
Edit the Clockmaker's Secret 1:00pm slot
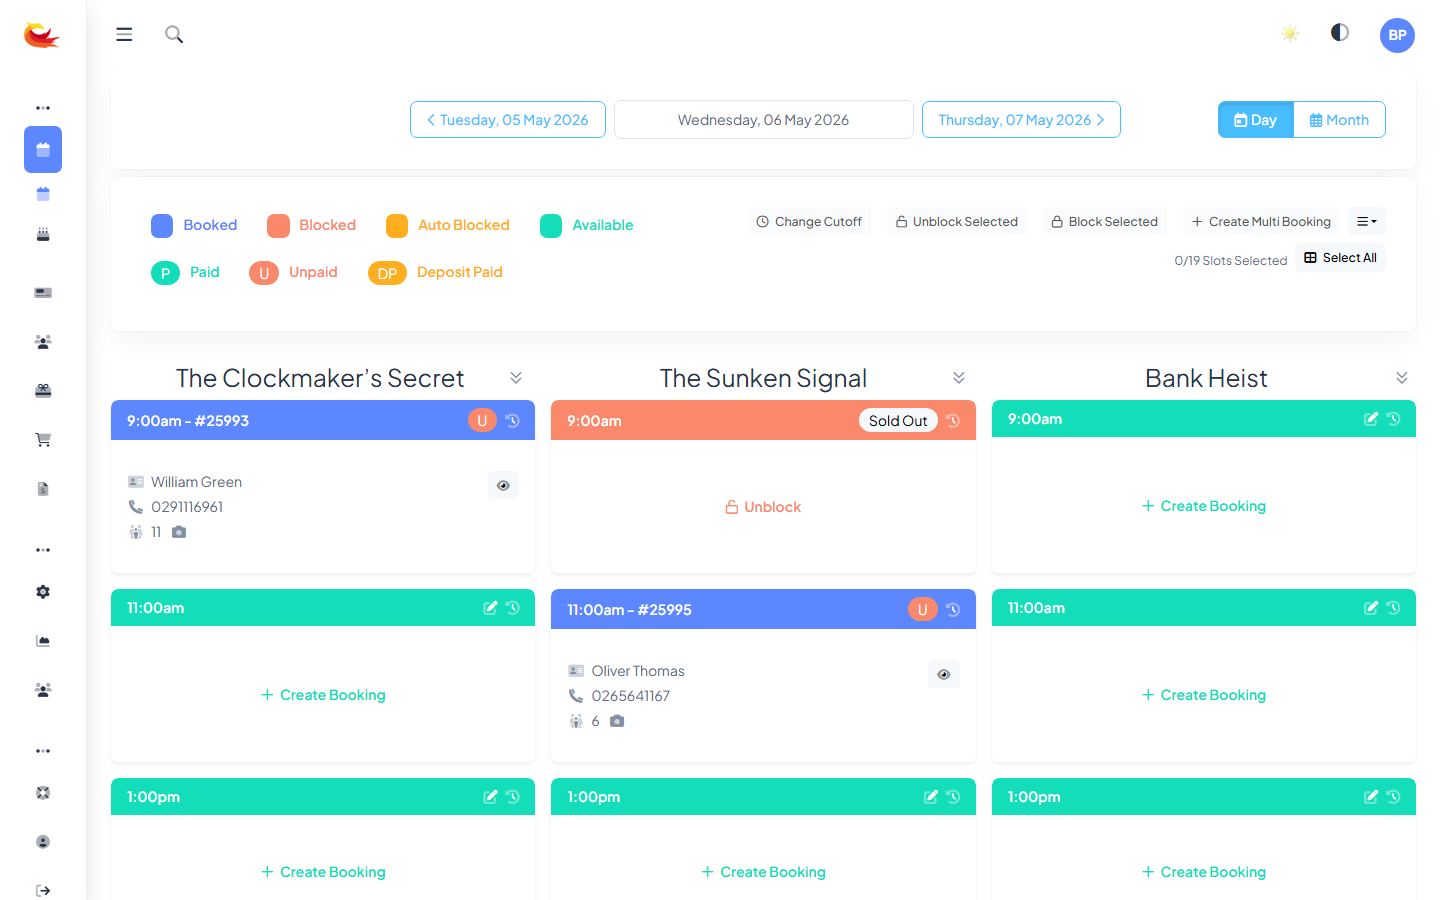490,797
